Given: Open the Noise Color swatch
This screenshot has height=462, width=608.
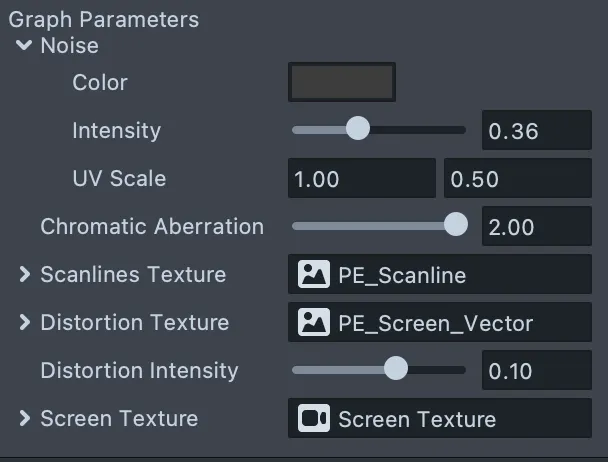Looking at the screenshot, I should coord(342,82).
